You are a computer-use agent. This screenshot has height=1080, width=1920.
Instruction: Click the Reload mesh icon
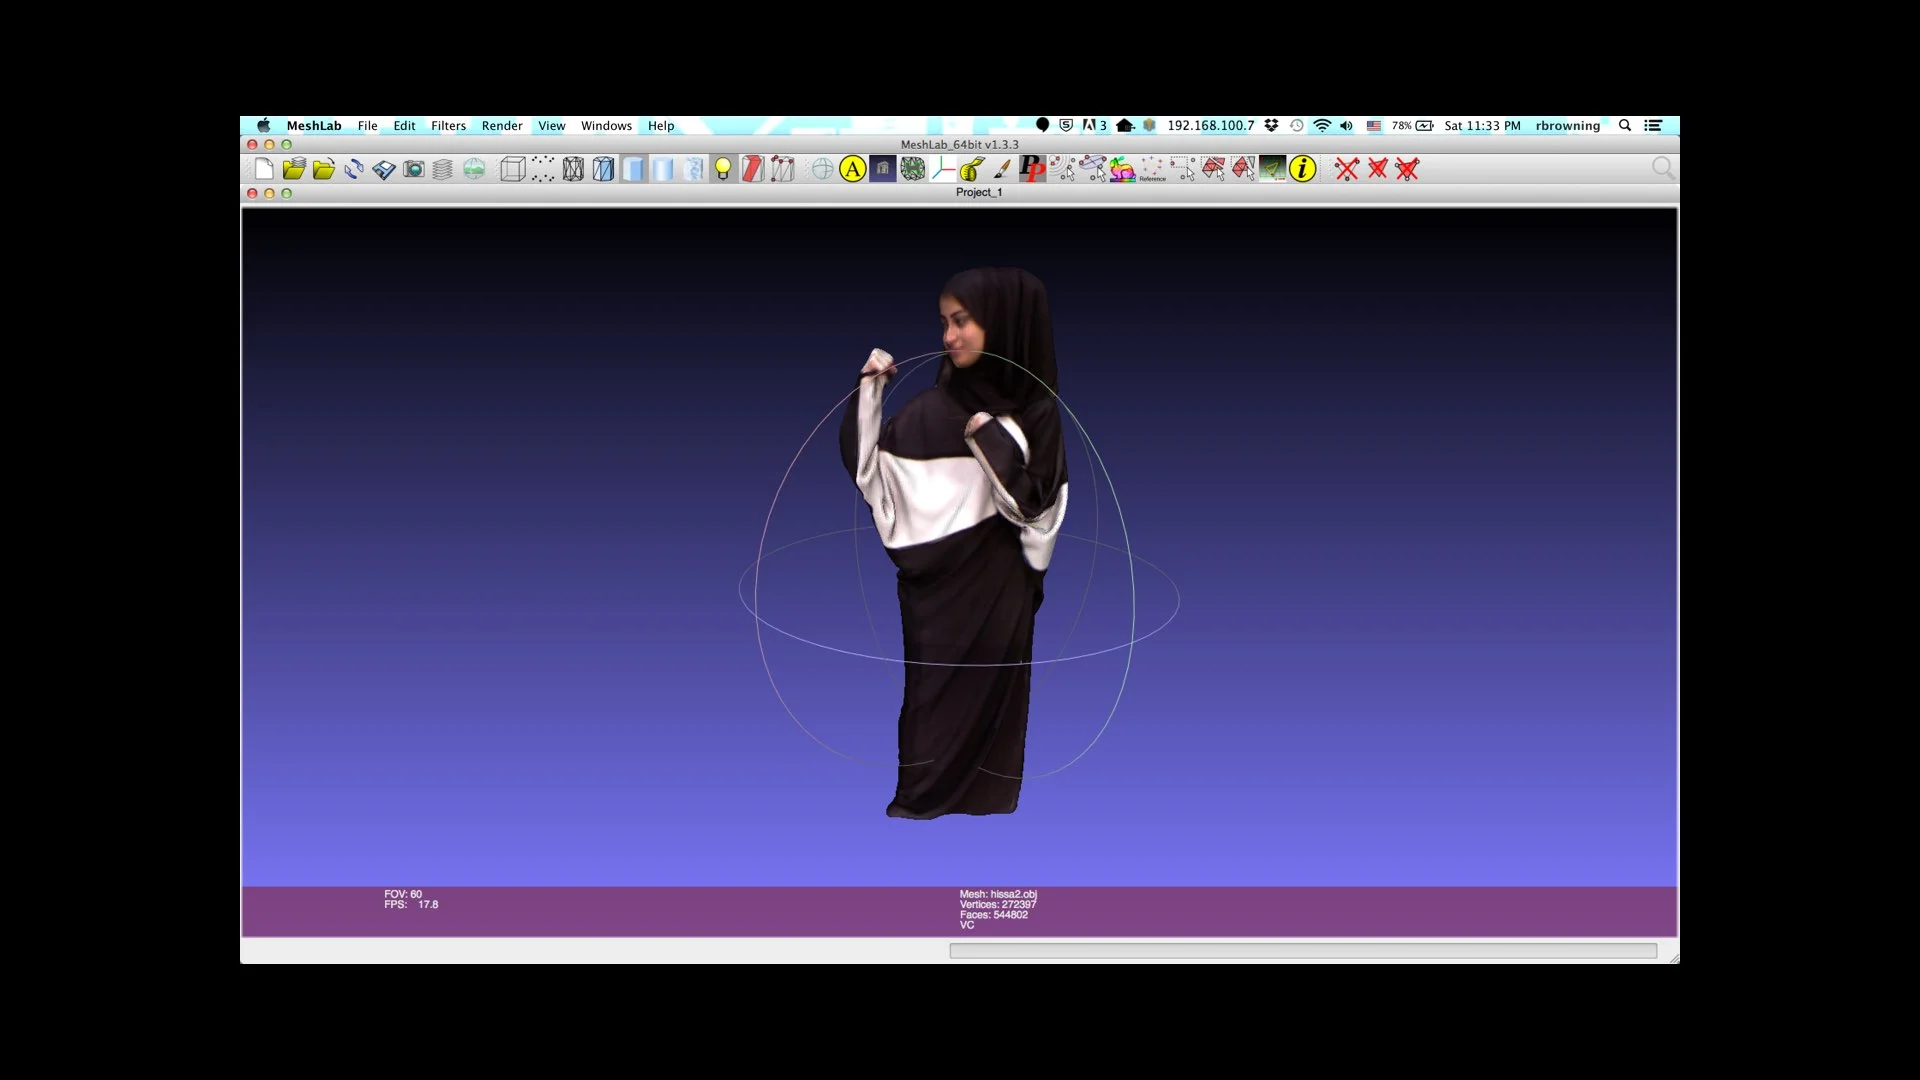[x=354, y=169]
